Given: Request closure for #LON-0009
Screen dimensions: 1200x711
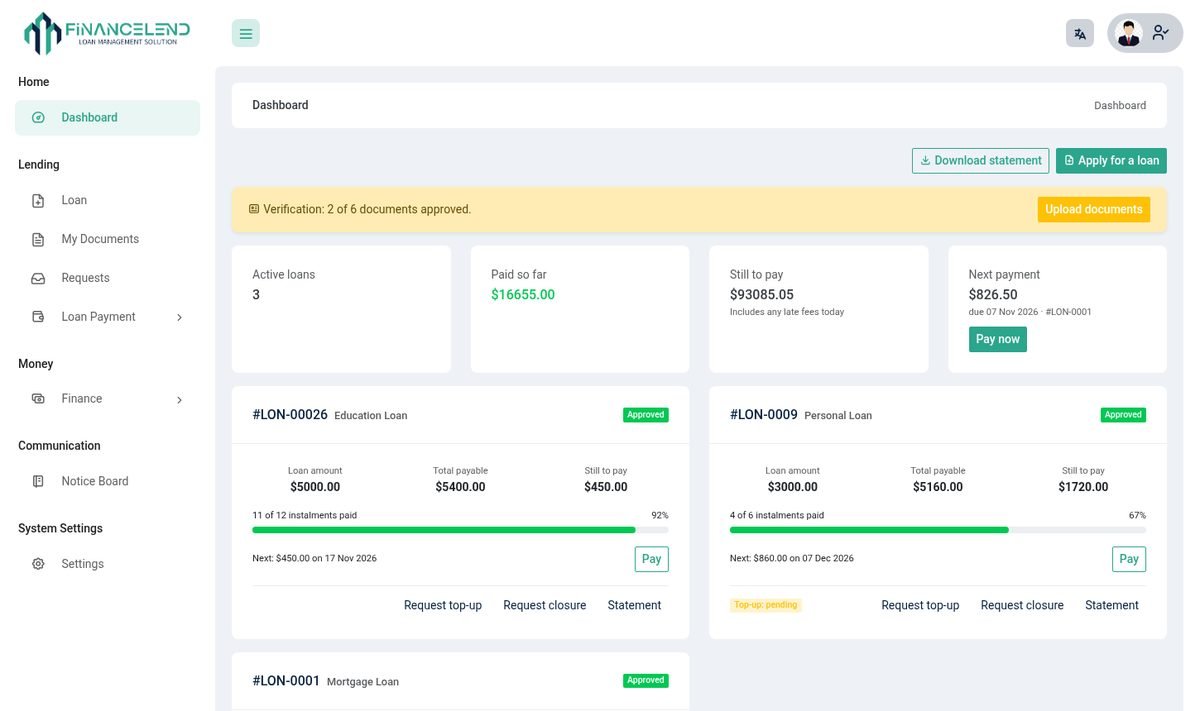Looking at the screenshot, I should pyautogui.click(x=1022, y=605).
